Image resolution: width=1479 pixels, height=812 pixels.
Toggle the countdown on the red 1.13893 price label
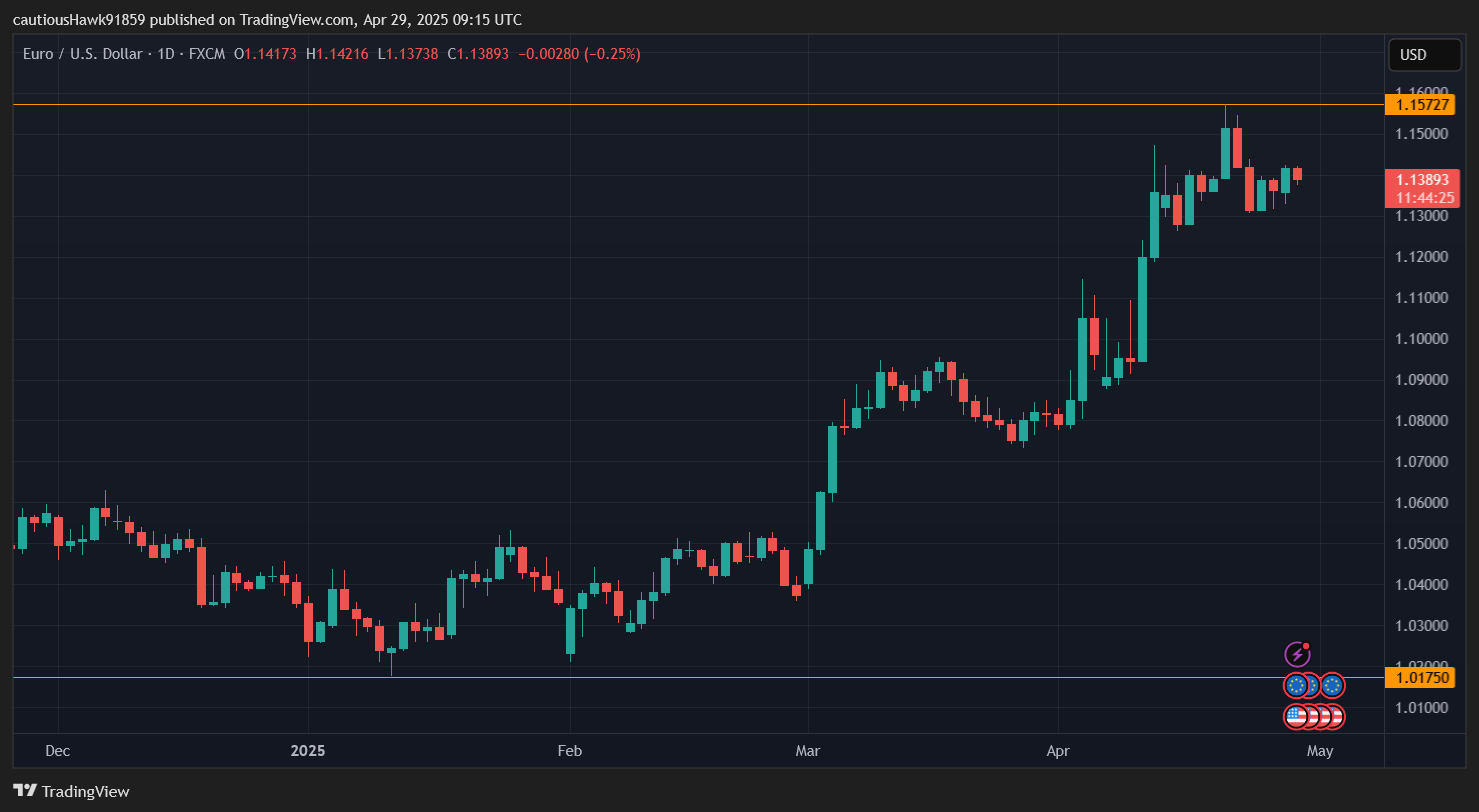1423,189
